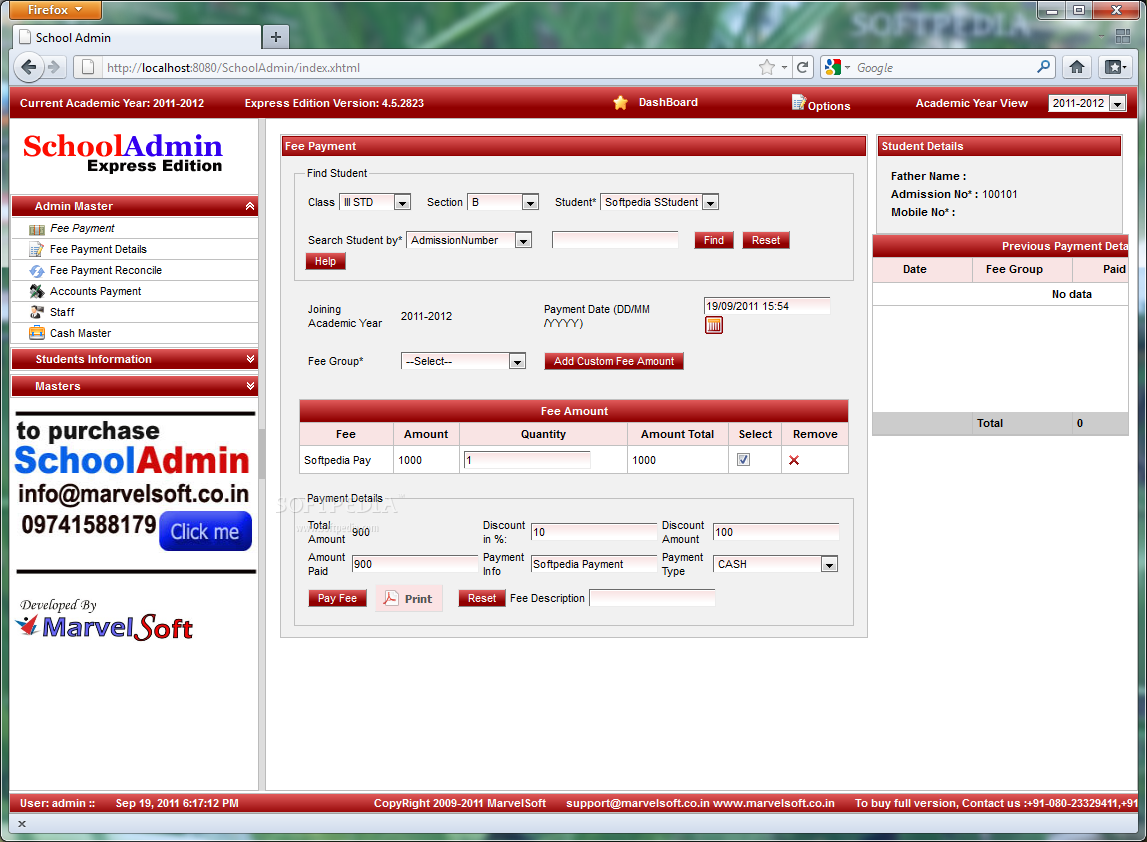Expand the Students Information panel
Screen dimensions: 1147x842
(250, 359)
